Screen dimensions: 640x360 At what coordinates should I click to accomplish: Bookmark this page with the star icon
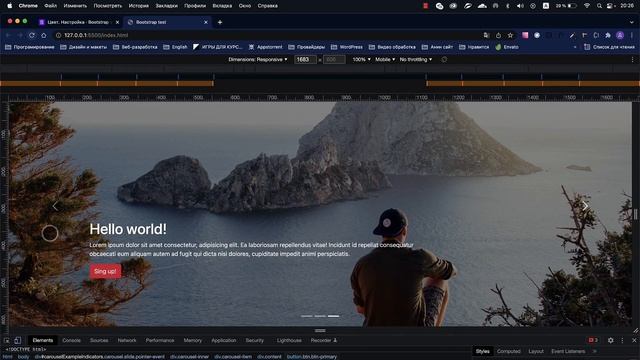click(510, 36)
